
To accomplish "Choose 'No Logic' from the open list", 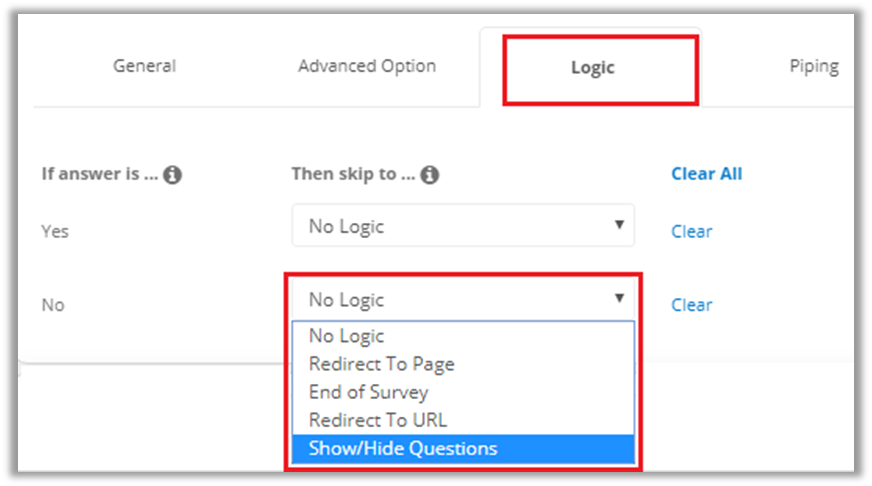I will pos(346,336).
